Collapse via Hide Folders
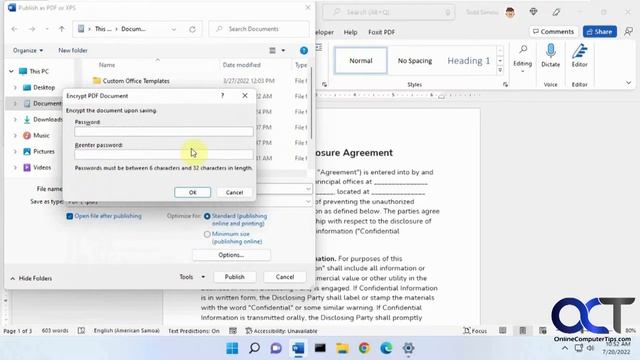Image resolution: width=640 pixels, height=360 pixels. tap(31, 278)
